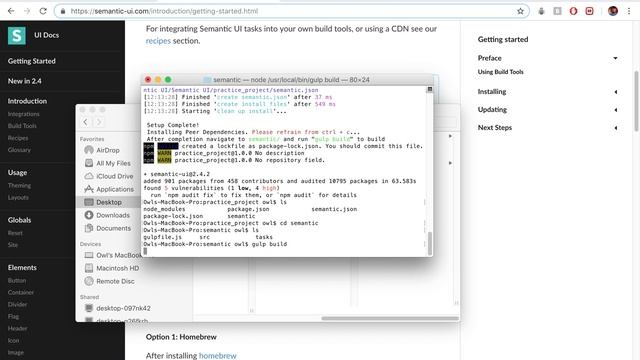This screenshot has width=640, height=360.
Task: Open Header under Elements
Action: point(18,328)
